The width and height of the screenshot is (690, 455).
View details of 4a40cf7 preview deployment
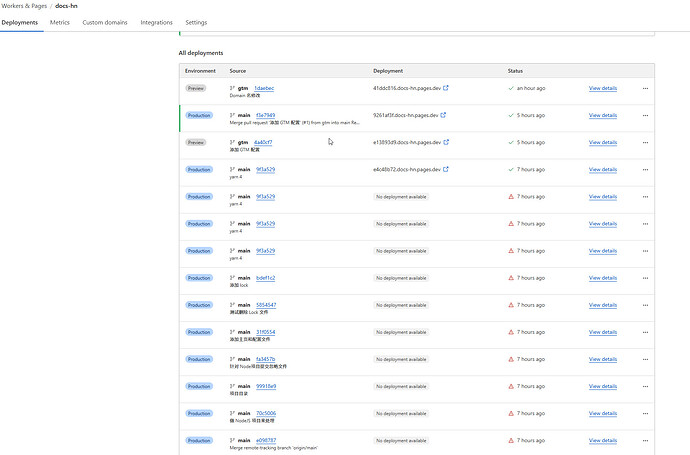[x=603, y=143]
